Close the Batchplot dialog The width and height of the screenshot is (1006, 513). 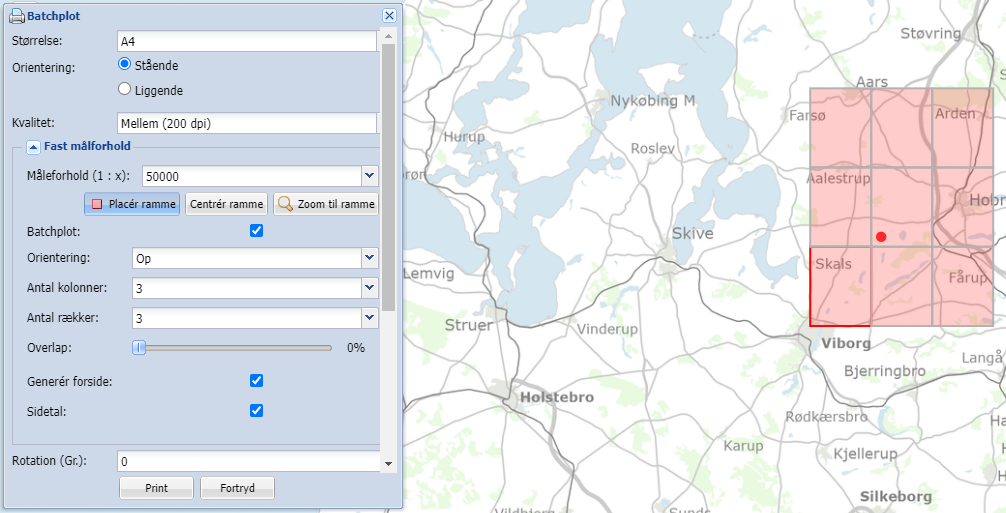[389, 16]
